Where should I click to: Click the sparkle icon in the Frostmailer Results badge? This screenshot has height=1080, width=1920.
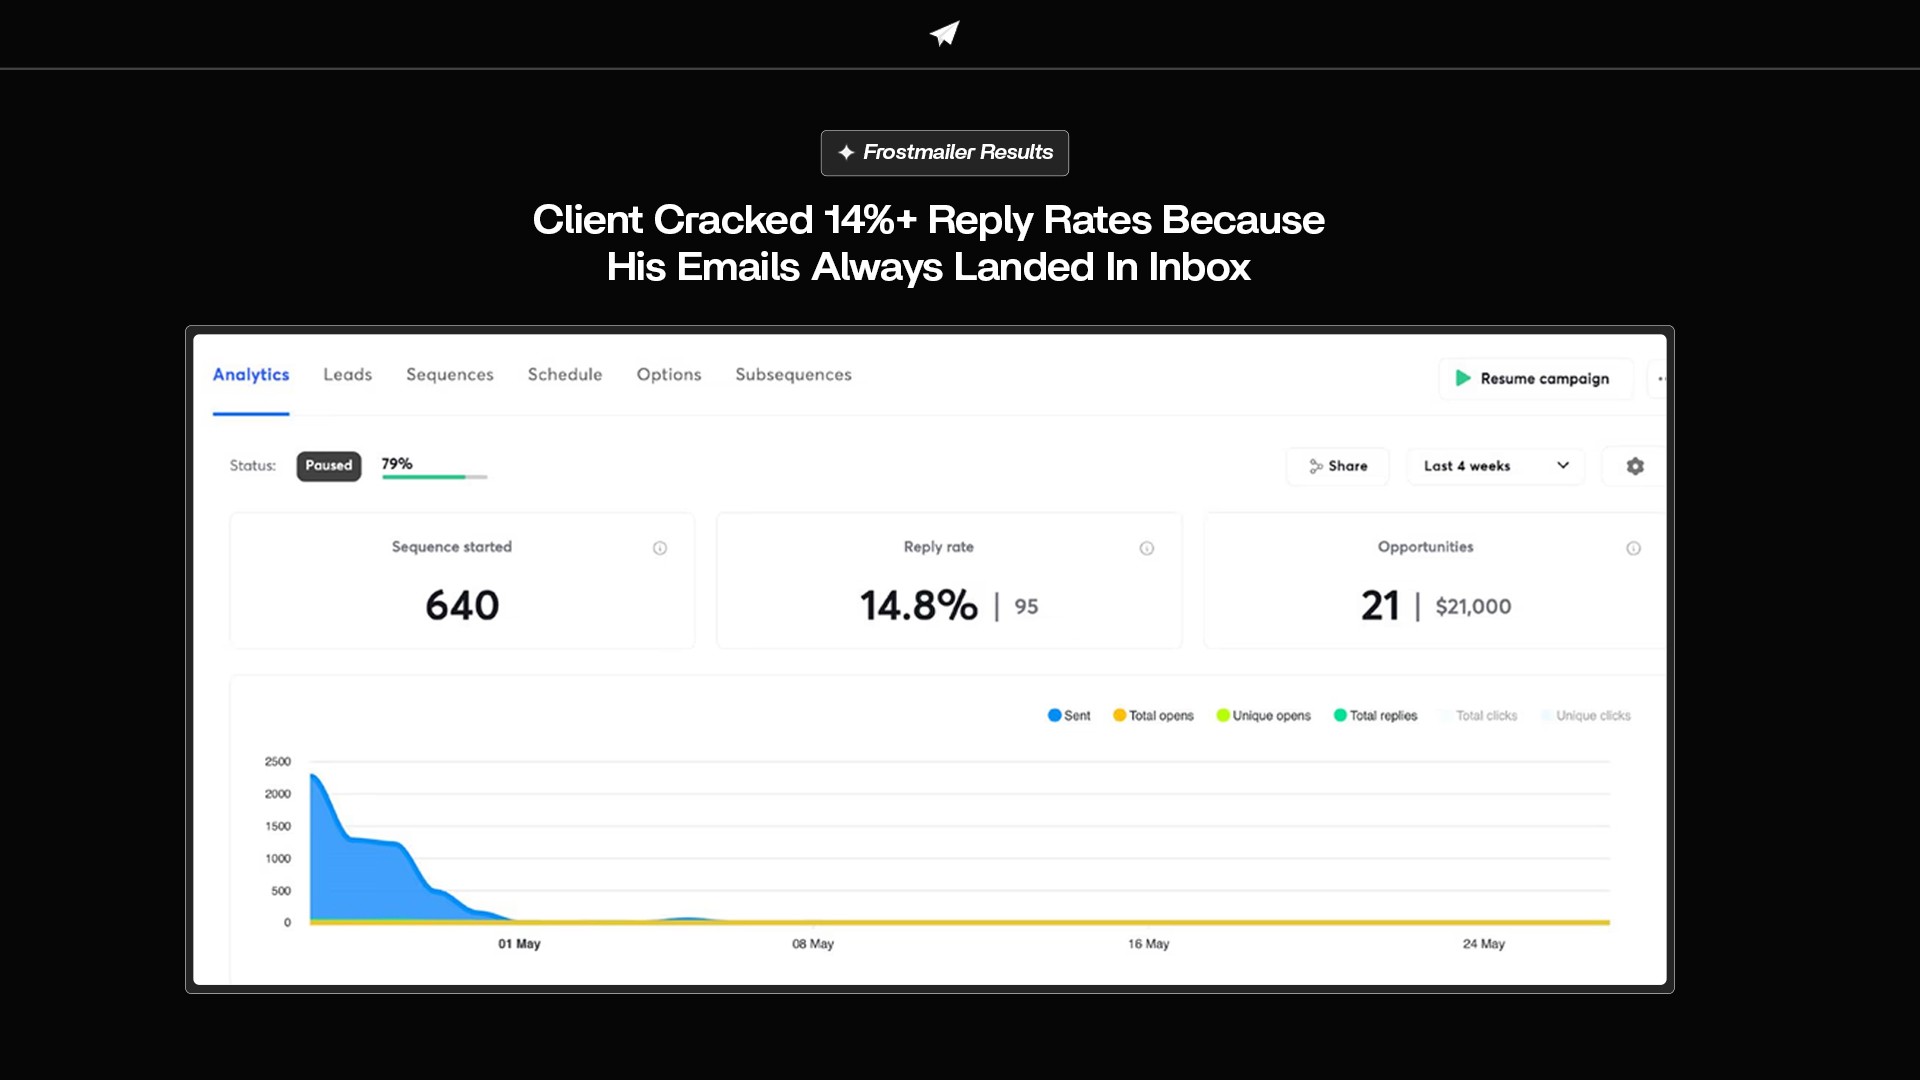point(846,153)
